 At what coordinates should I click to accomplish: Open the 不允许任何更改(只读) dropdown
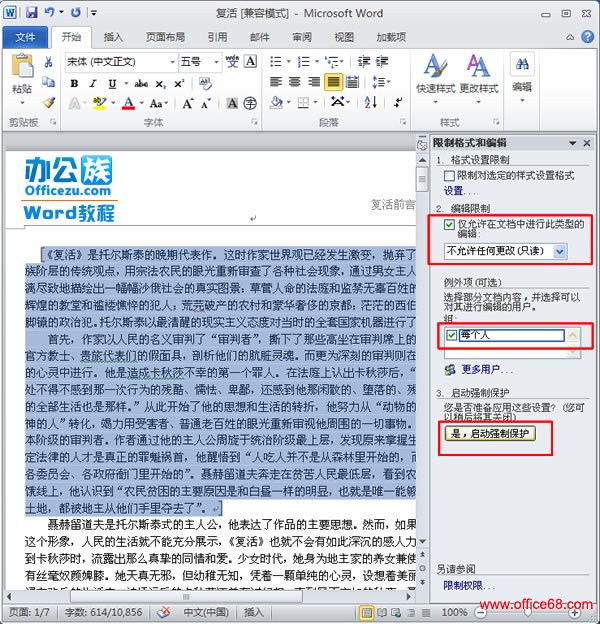point(559,249)
